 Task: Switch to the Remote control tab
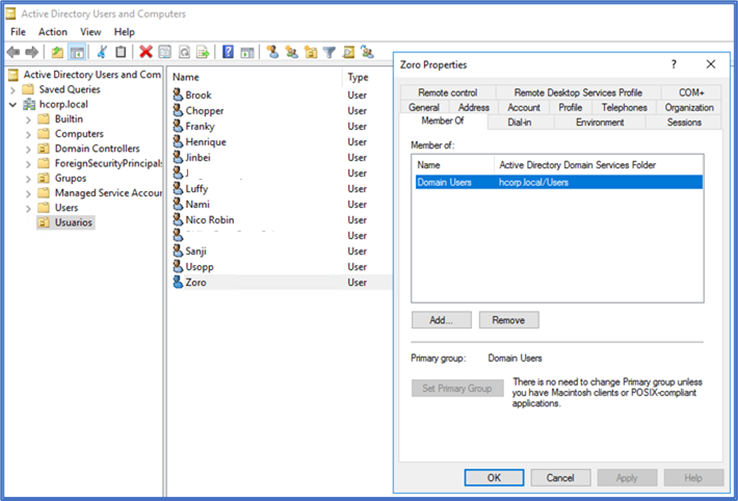click(447, 92)
